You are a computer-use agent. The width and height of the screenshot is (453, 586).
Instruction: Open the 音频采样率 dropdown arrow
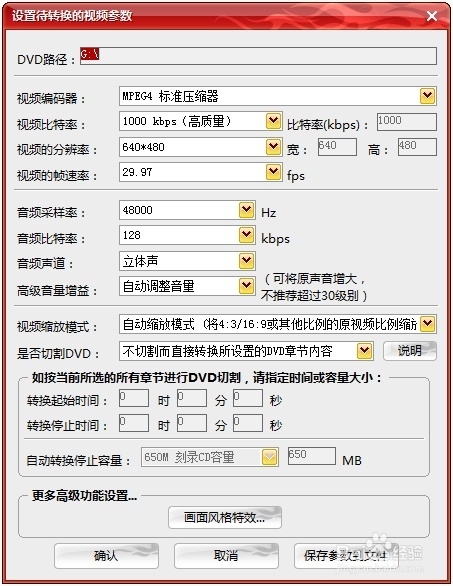[x=246, y=210]
